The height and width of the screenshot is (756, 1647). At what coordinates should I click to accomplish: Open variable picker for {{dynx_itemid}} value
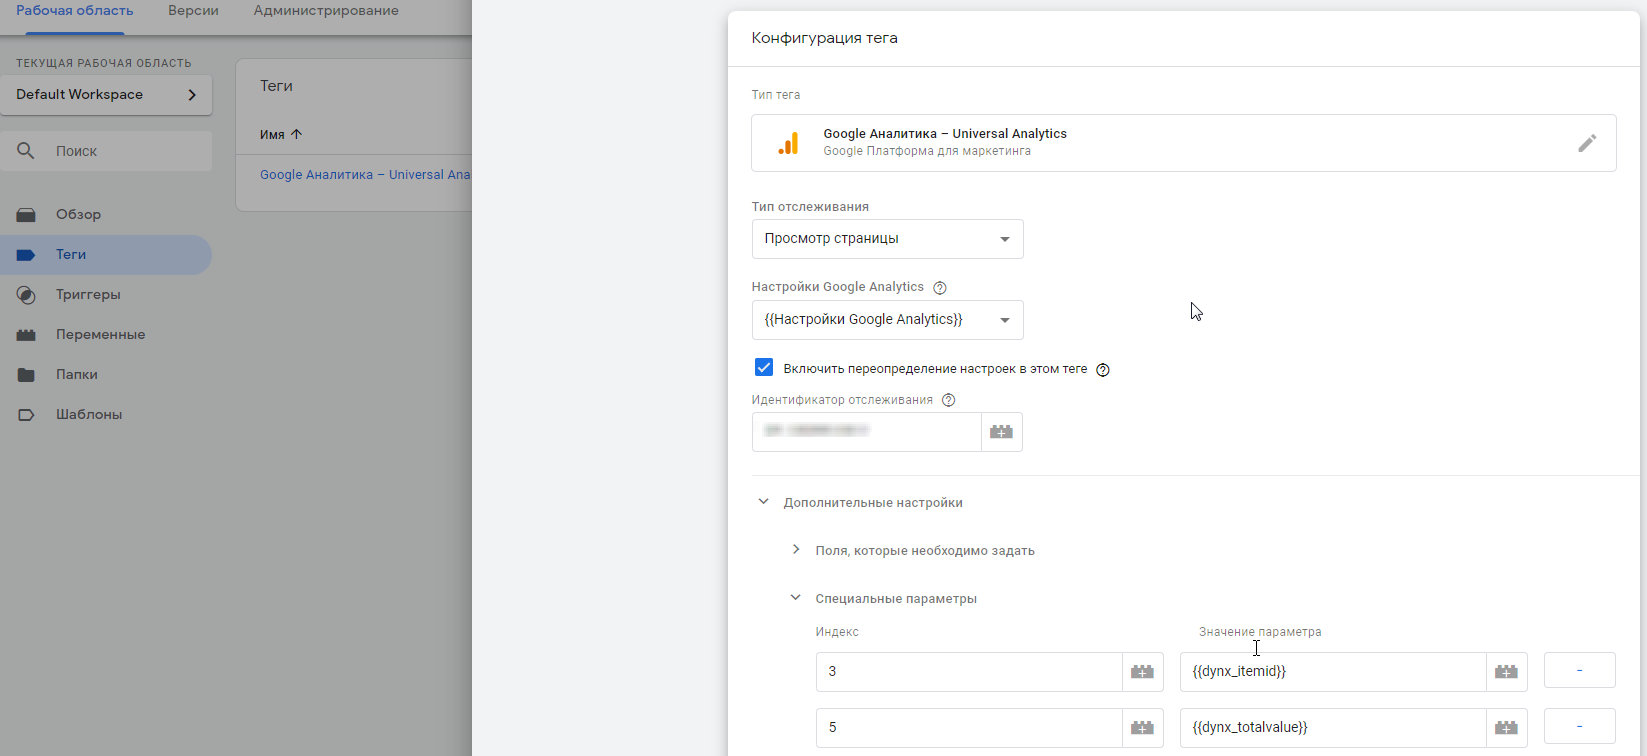pos(1506,672)
